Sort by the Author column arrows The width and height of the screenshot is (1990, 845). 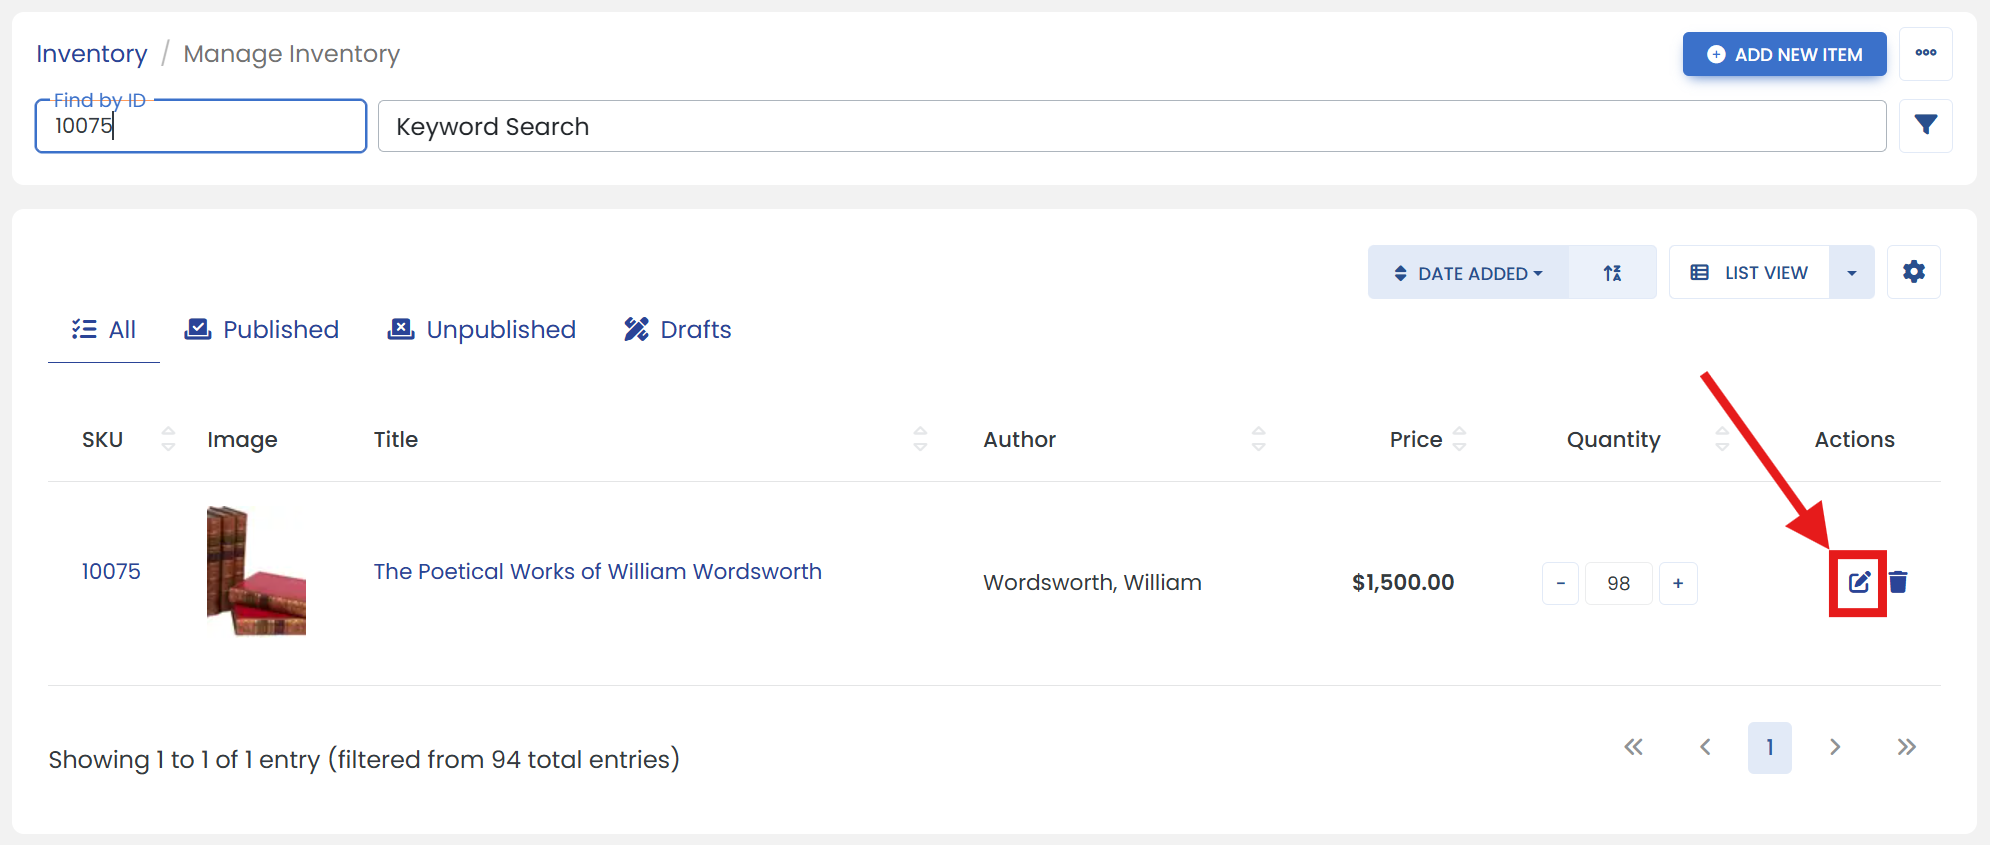1258,439
